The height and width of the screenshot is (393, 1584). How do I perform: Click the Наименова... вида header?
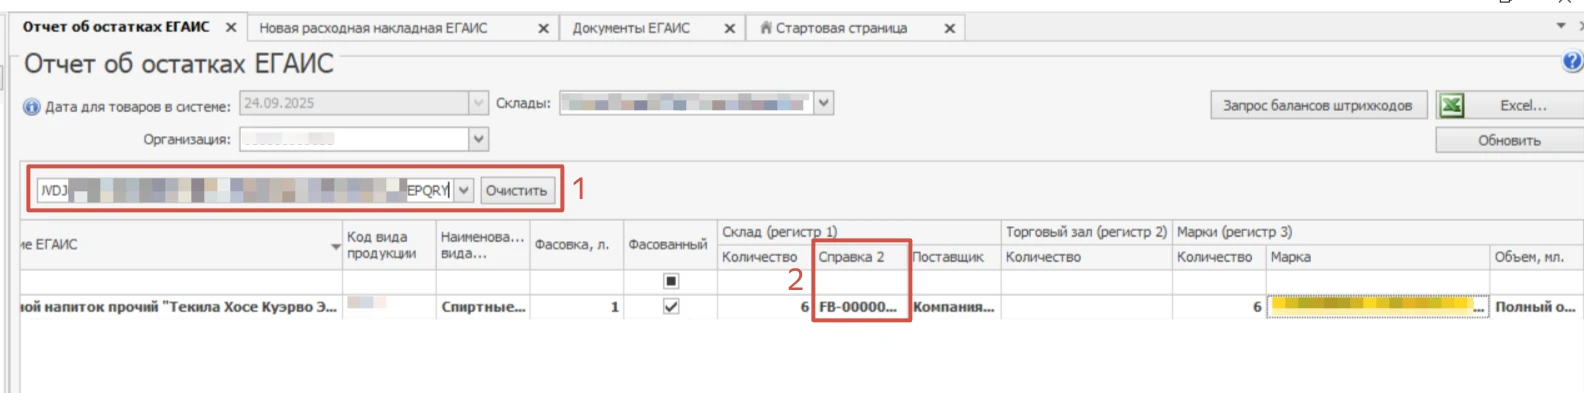pos(483,245)
